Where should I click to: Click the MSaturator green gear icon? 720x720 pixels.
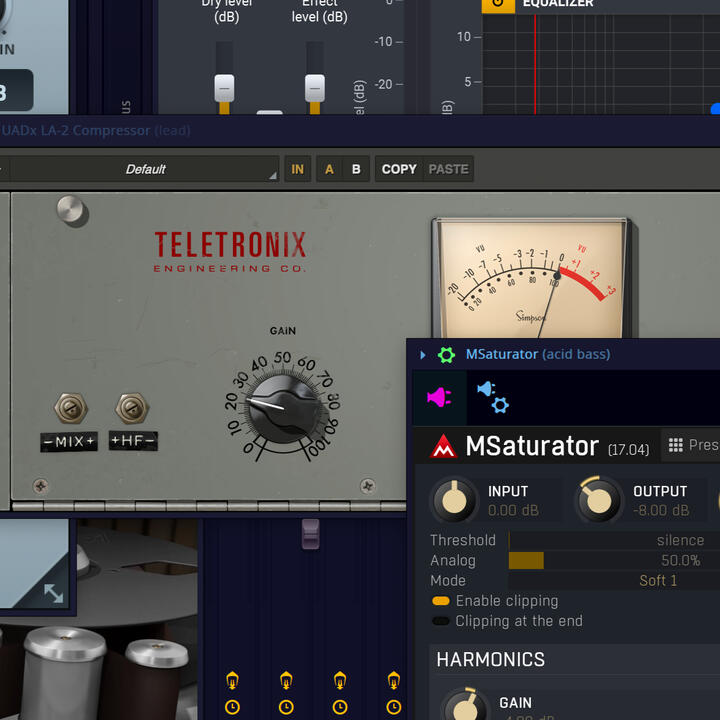point(446,355)
